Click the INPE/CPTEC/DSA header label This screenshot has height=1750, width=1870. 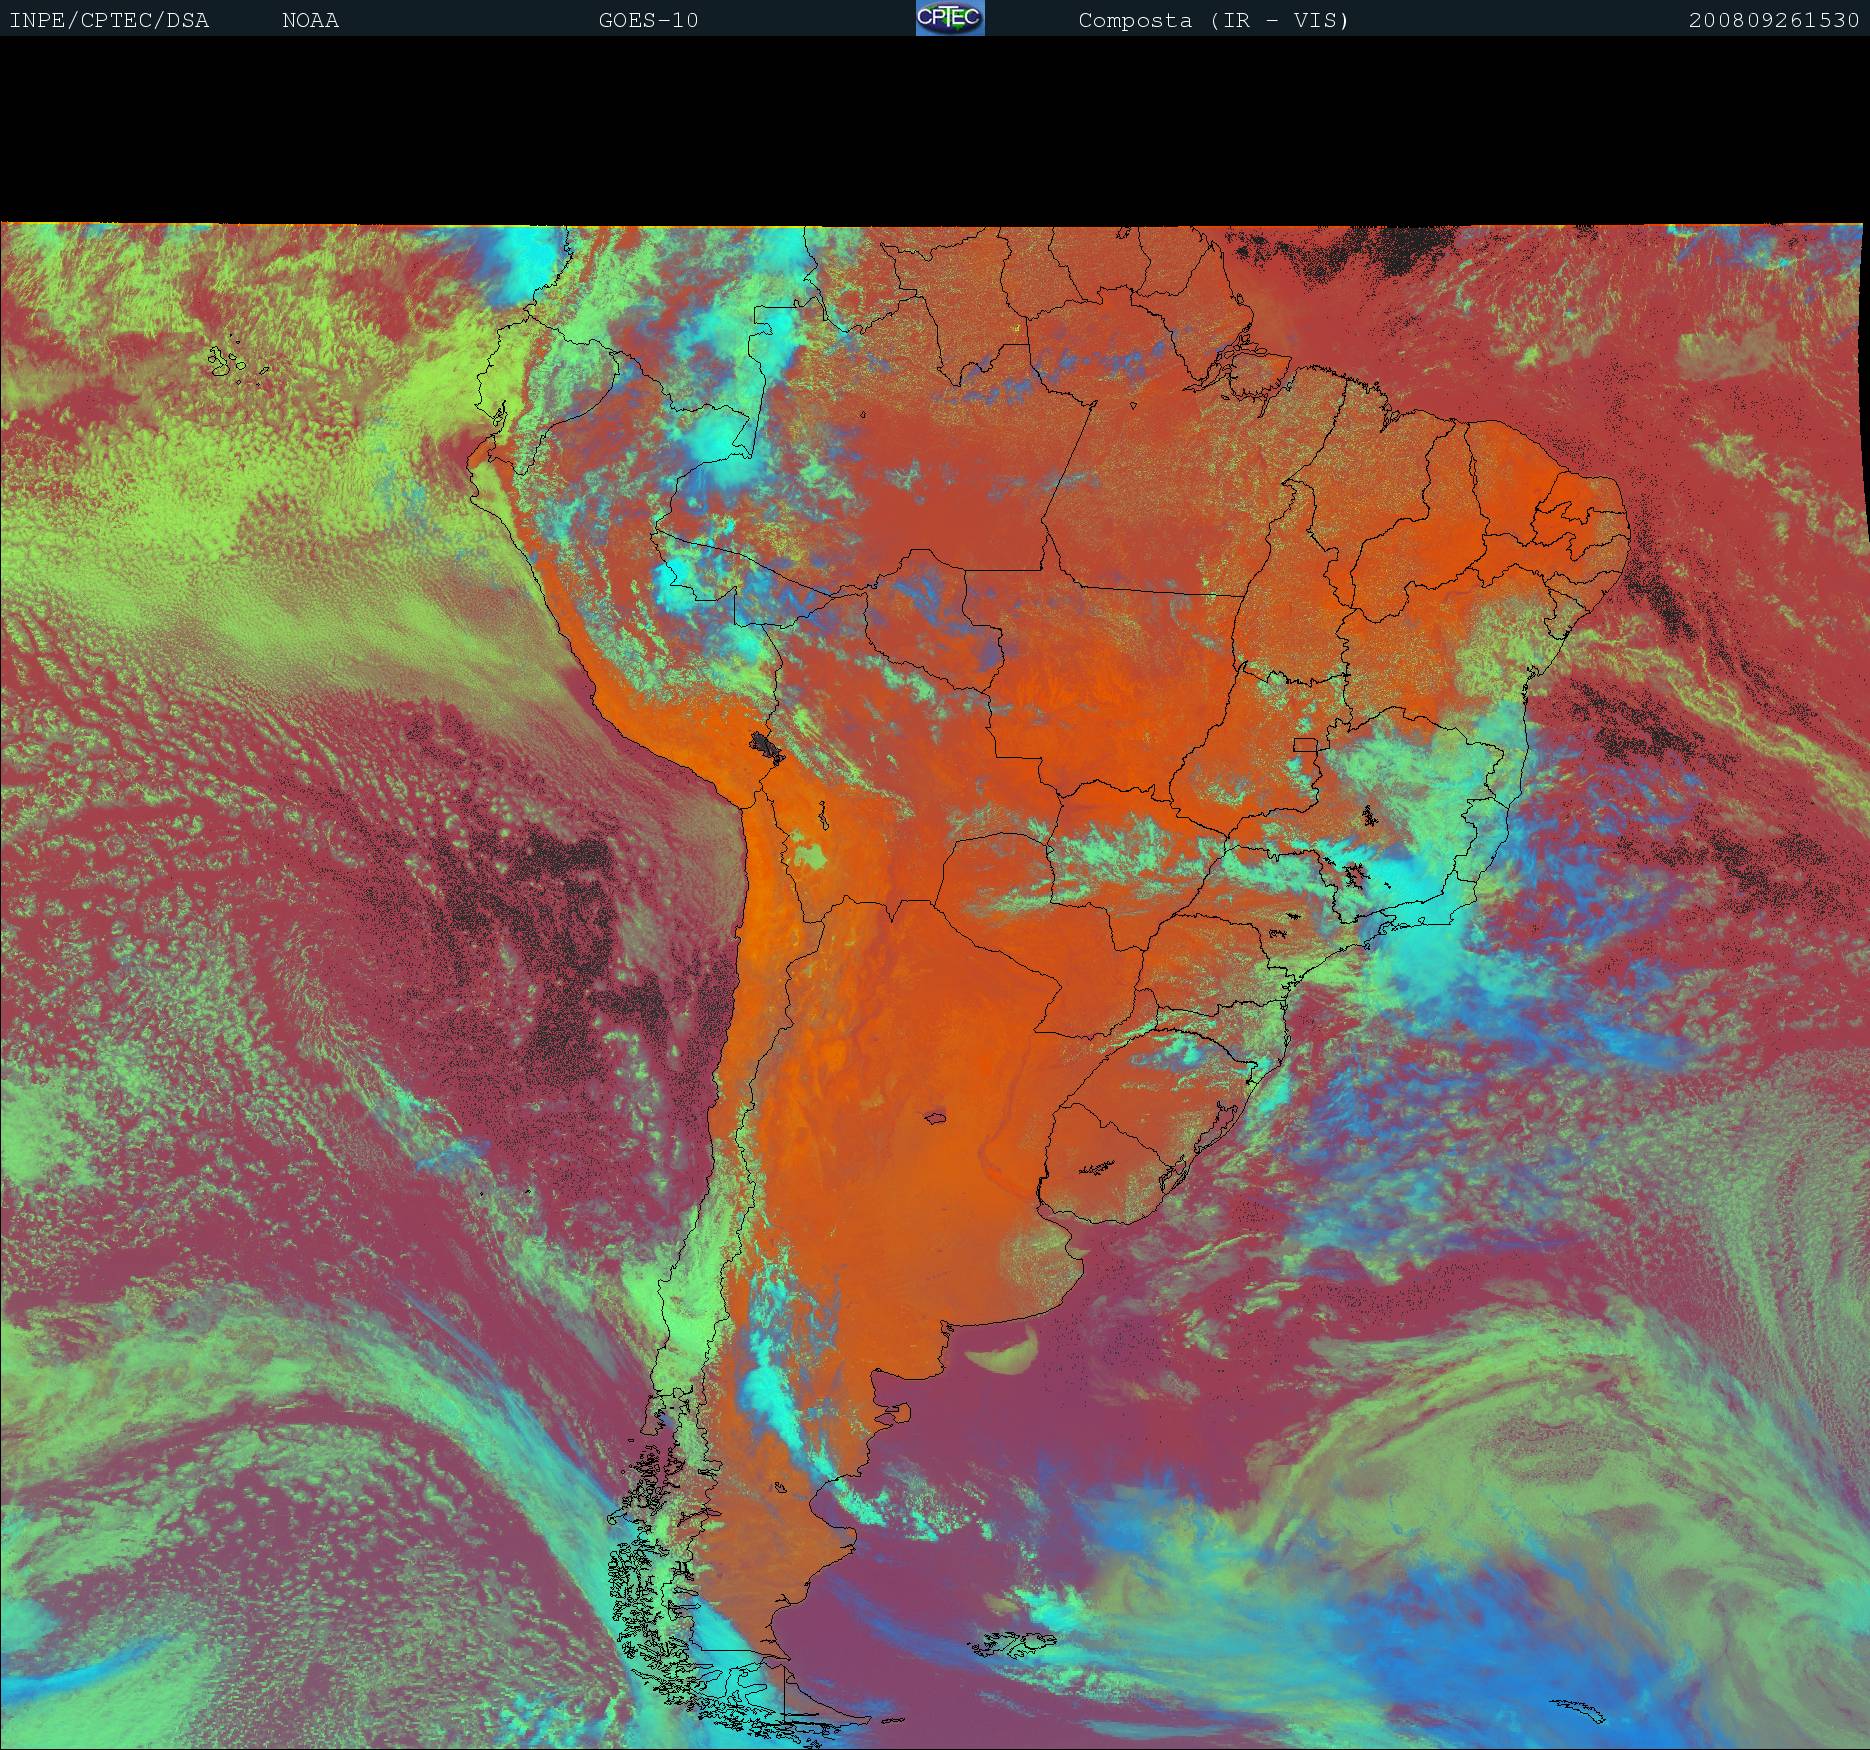tap(109, 20)
